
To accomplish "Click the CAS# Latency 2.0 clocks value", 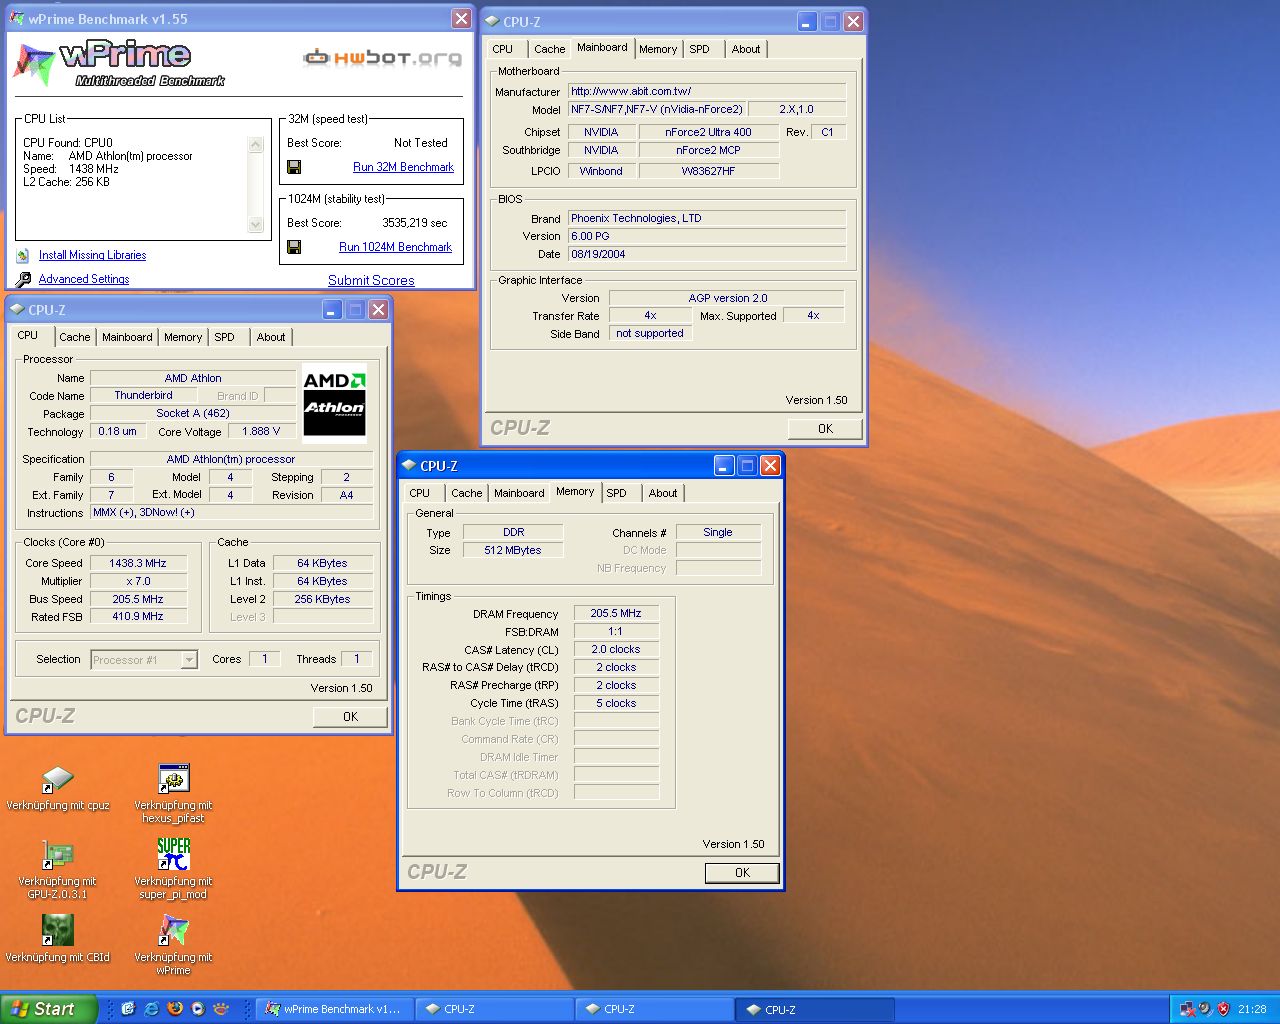I will [616, 650].
